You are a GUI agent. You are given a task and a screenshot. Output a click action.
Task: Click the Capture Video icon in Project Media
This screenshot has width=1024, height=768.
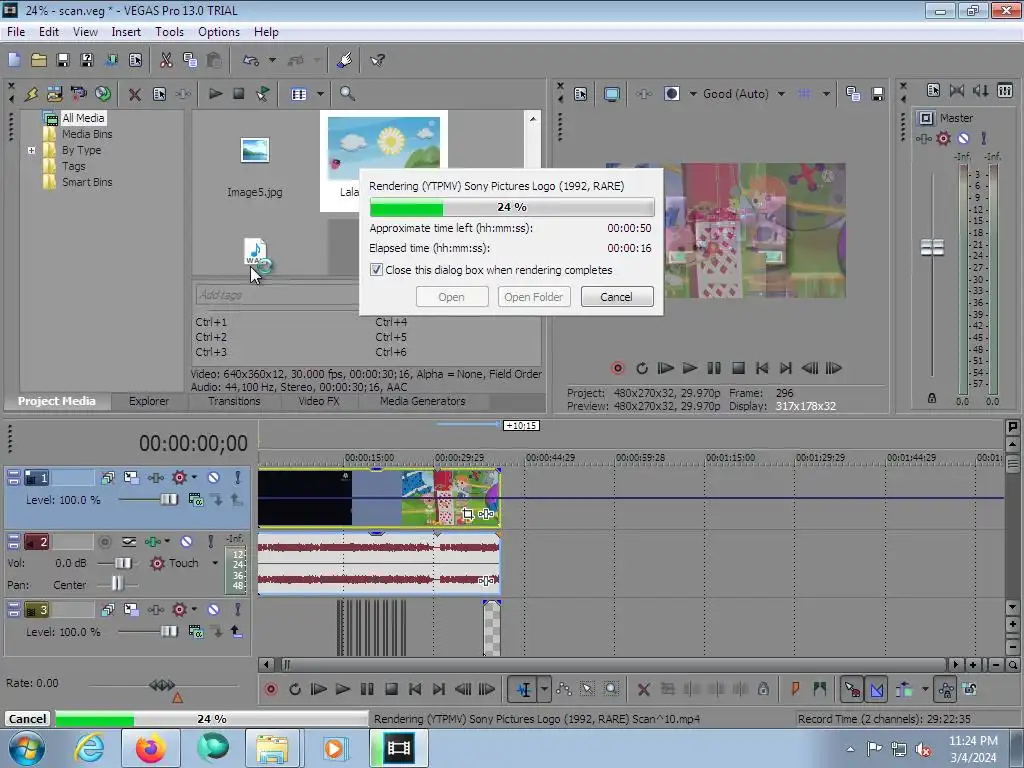[x=78, y=94]
